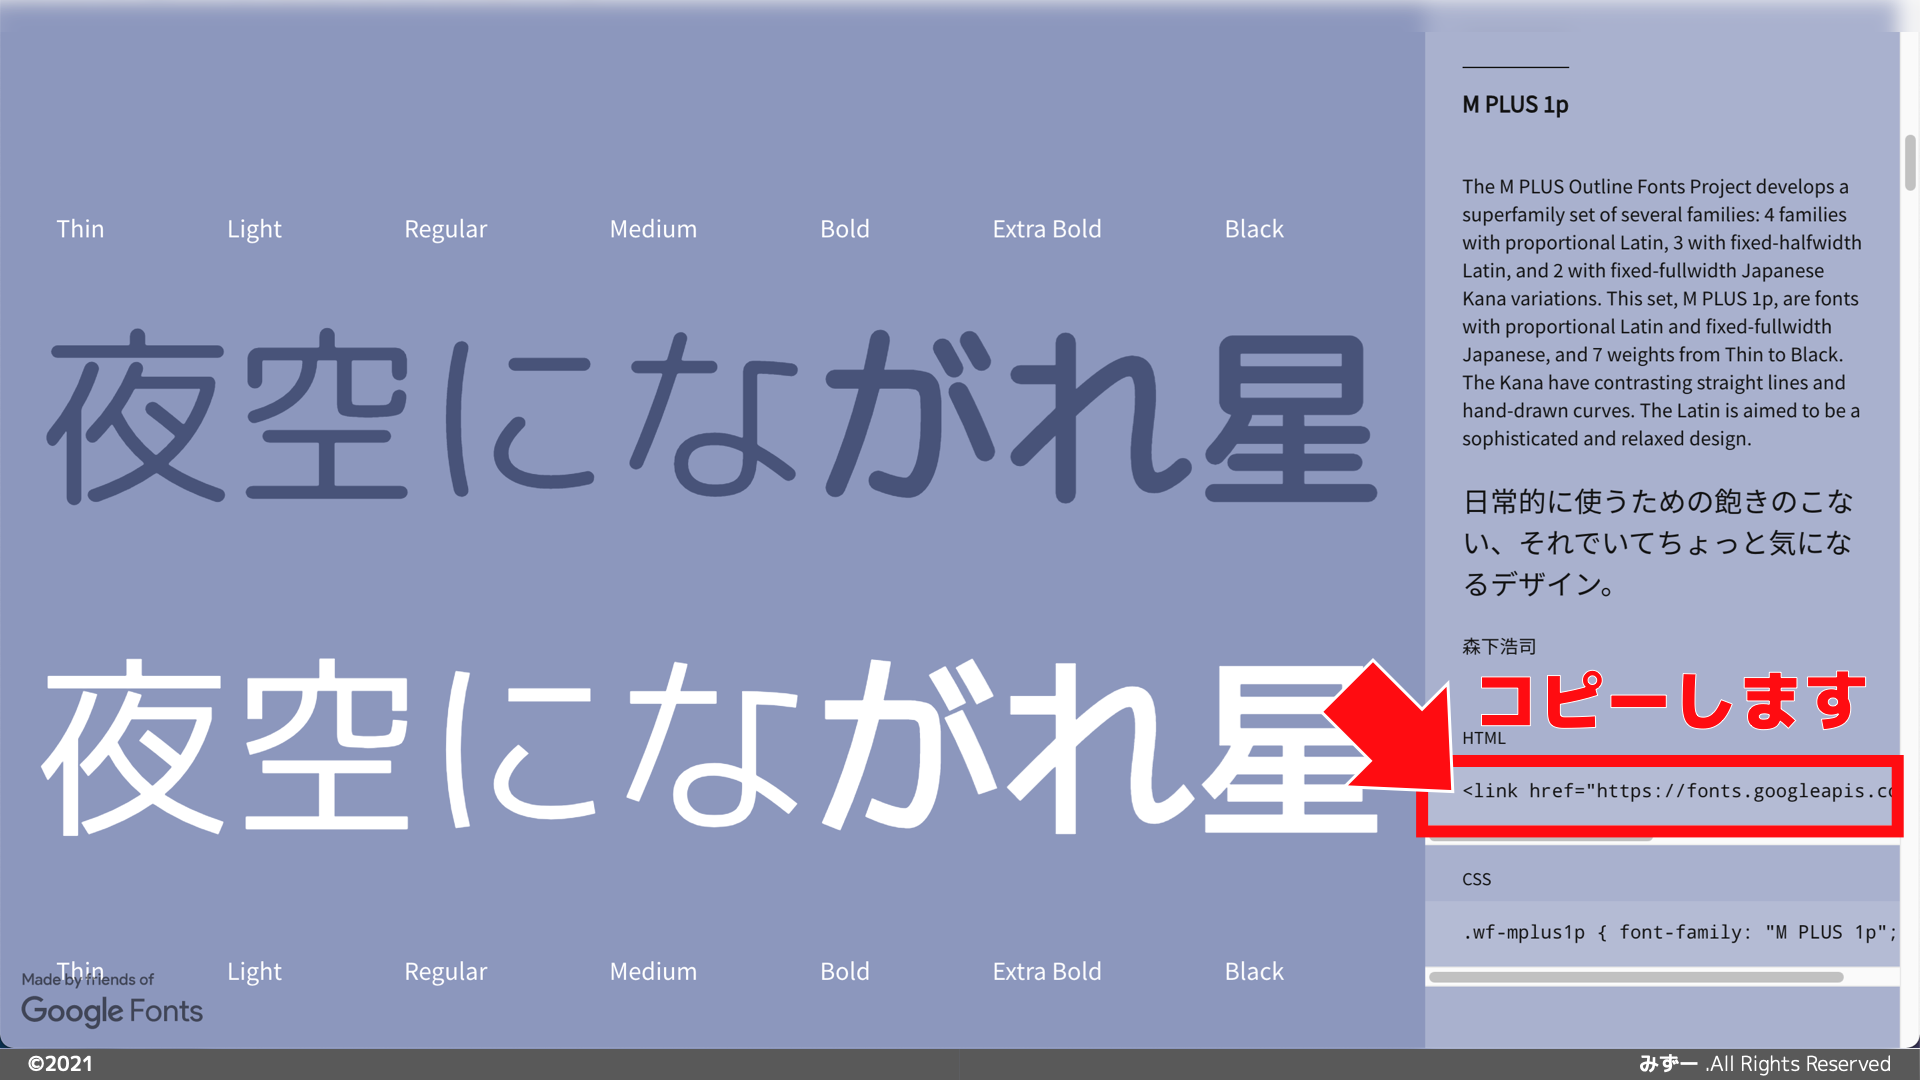Select the Extra Bold weight in top row
The height and width of the screenshot is (1080, 1920).
[x=1047, y=229]
